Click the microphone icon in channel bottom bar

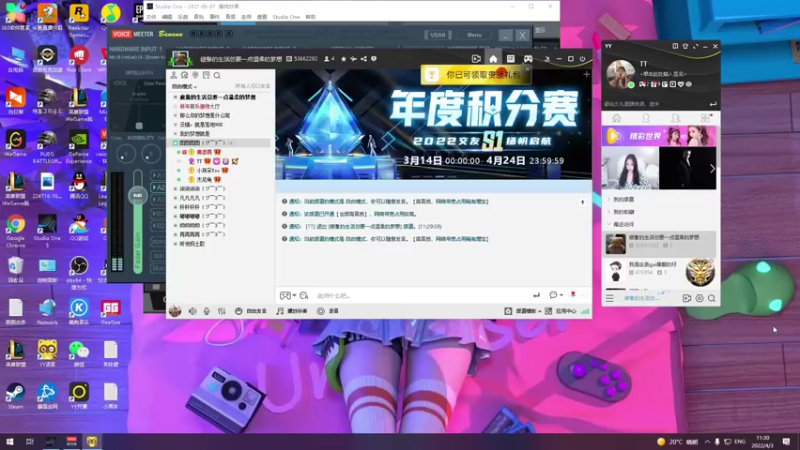click(x=207, y=311)
